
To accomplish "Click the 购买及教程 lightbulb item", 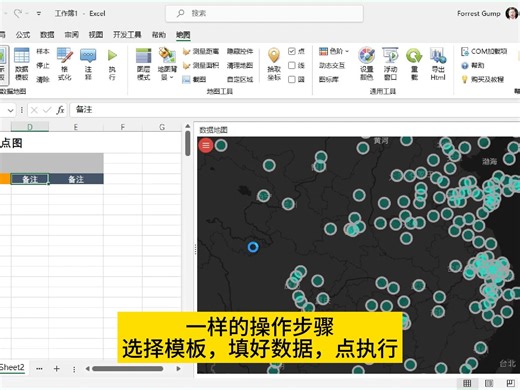I will point(482,79).
